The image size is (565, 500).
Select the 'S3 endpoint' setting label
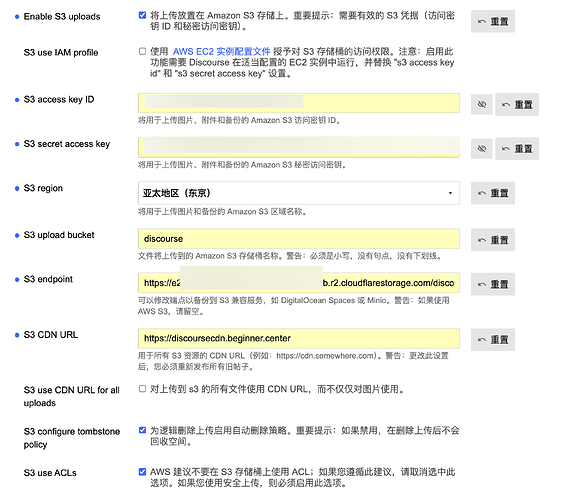coord(48,279)
